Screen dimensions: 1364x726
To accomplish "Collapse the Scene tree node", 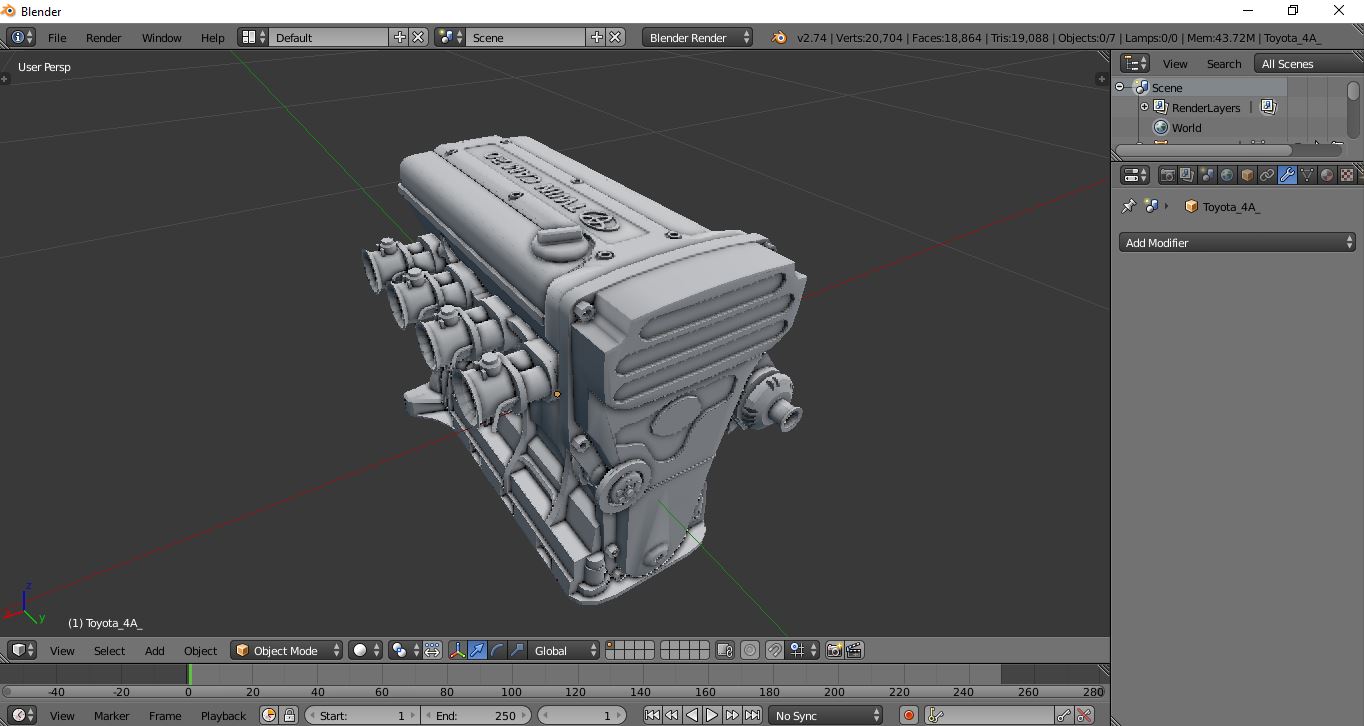I will (1120, 87).
